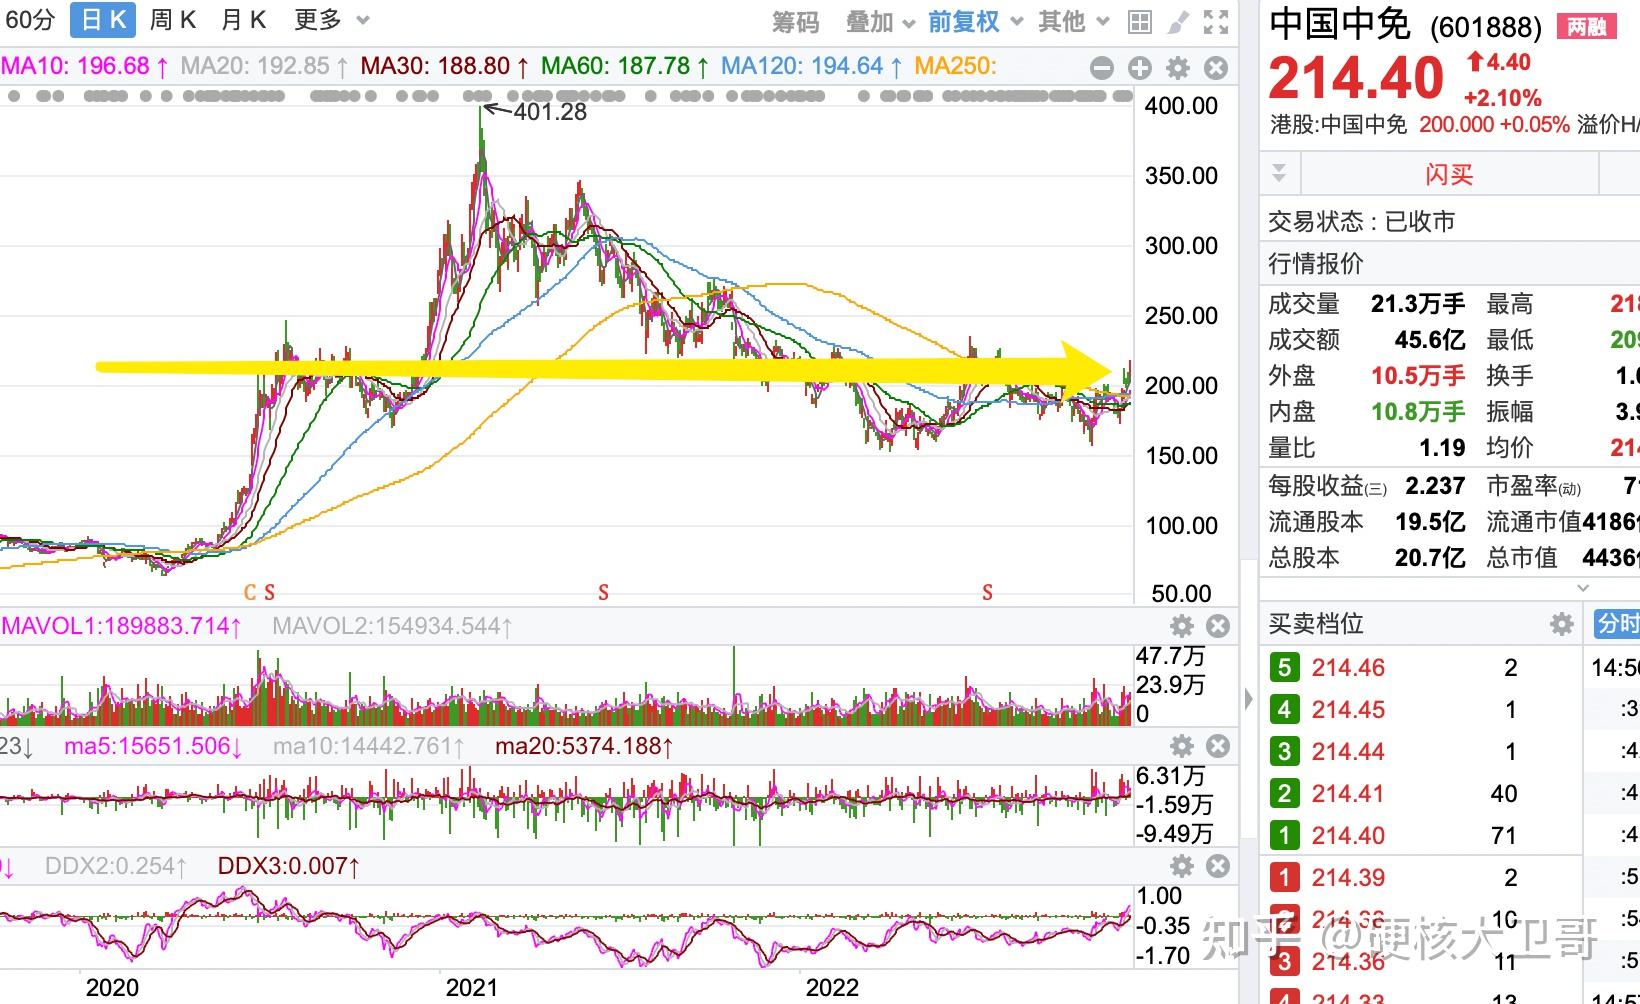Viewport: 1640px width, 1004px height.
Task: Click the S marker in 2021
Action: coord(603,593)
